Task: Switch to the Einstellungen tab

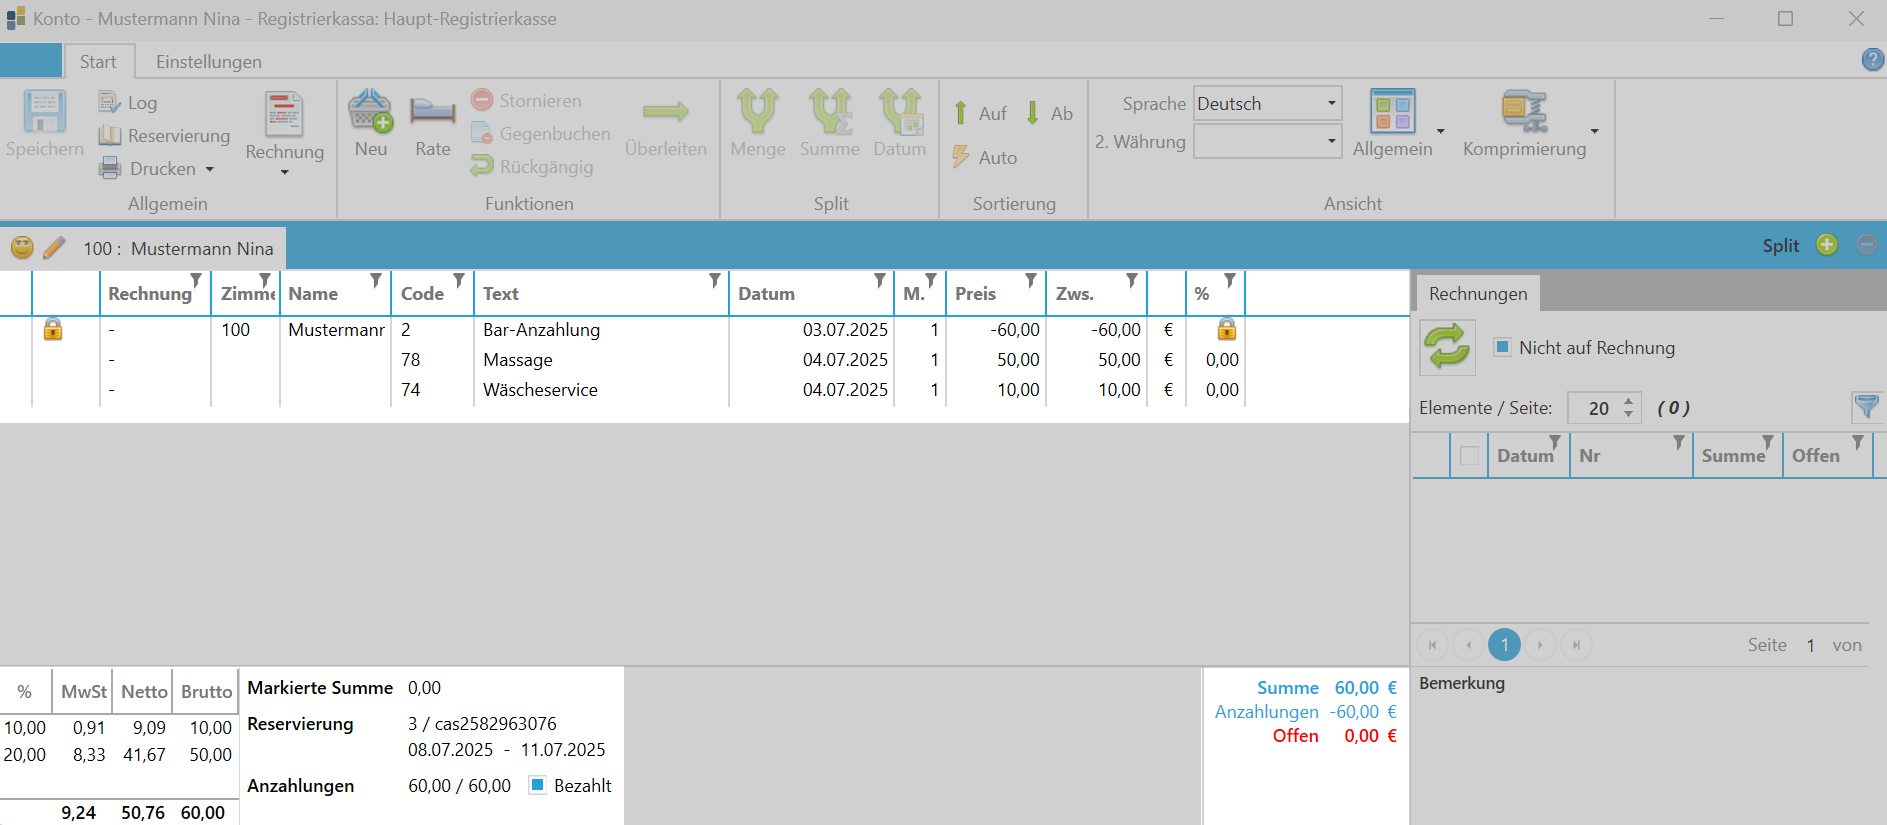Action: pyautogui.click(x=209, y=61)
